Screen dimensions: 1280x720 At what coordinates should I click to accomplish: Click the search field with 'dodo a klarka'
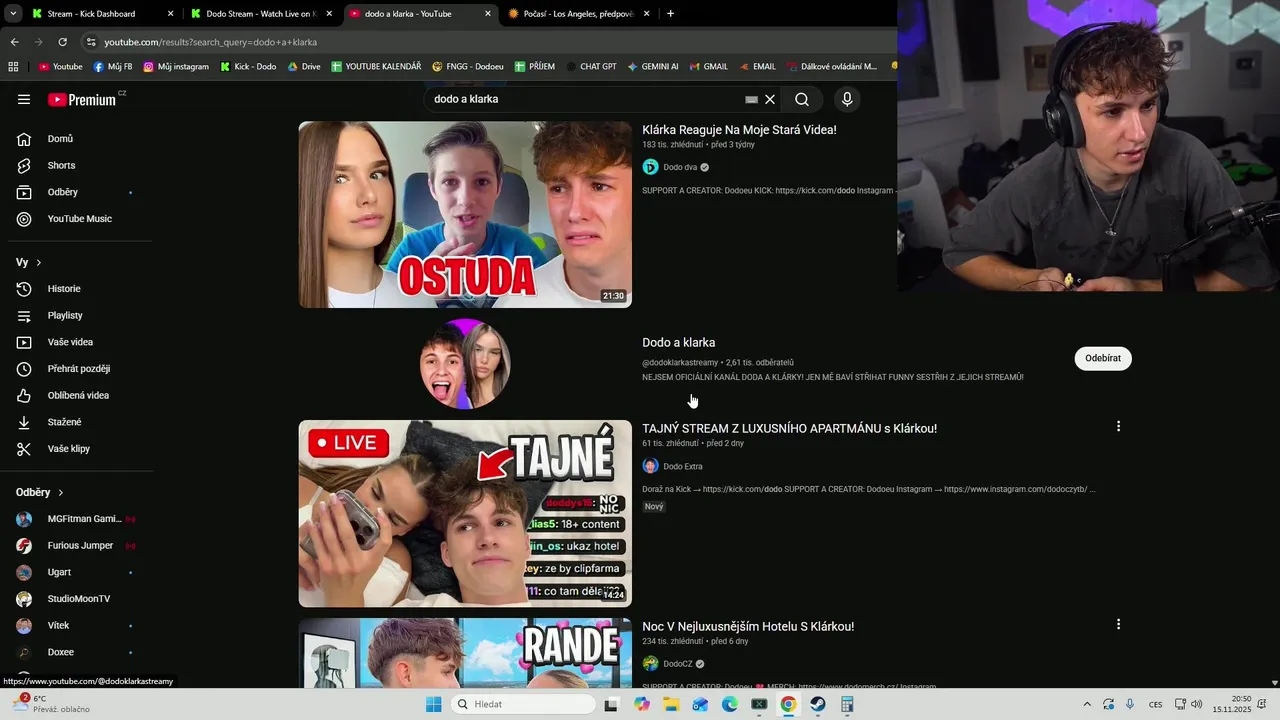[585, 99]
